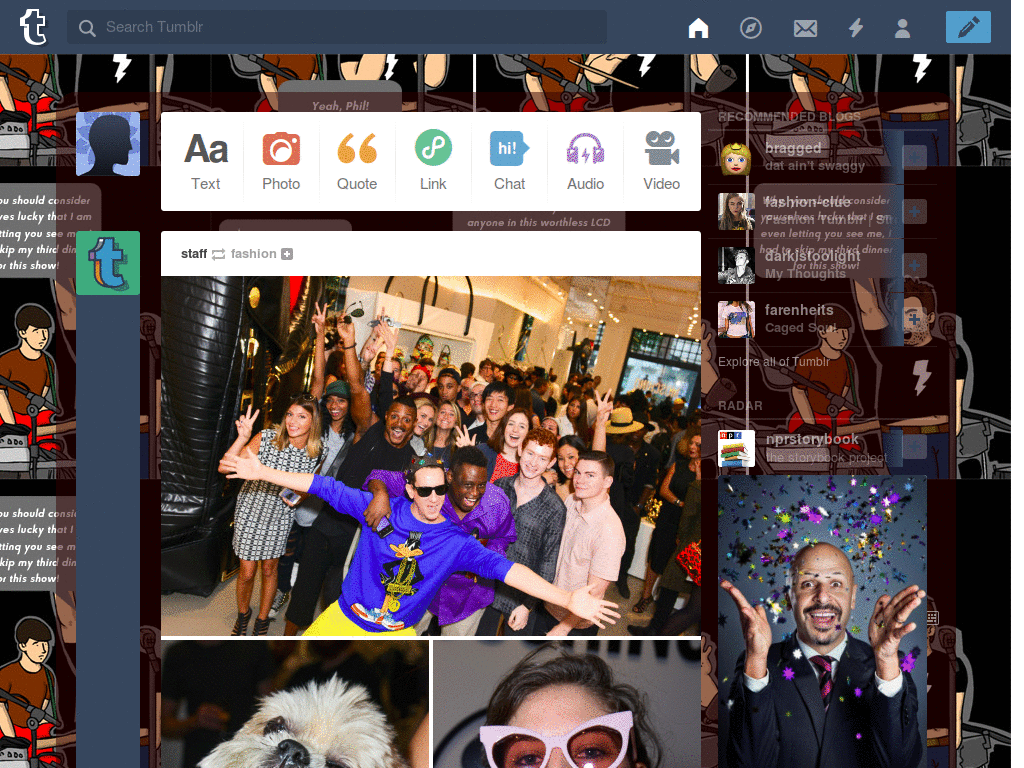Go to the Home dashboard icon
This screenshot has height=768, width=1024.
pos(698,28)
